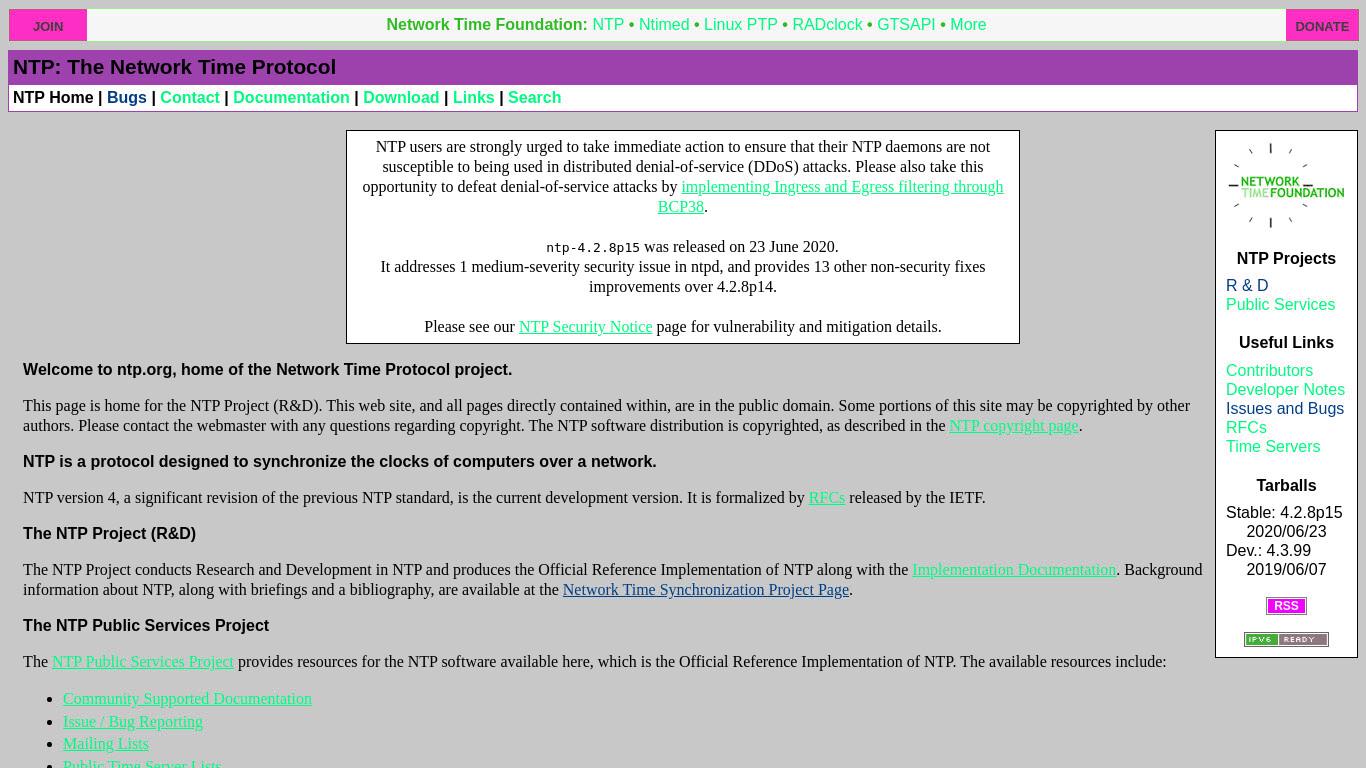Open Public Services in sidebar

[1280, 305]
